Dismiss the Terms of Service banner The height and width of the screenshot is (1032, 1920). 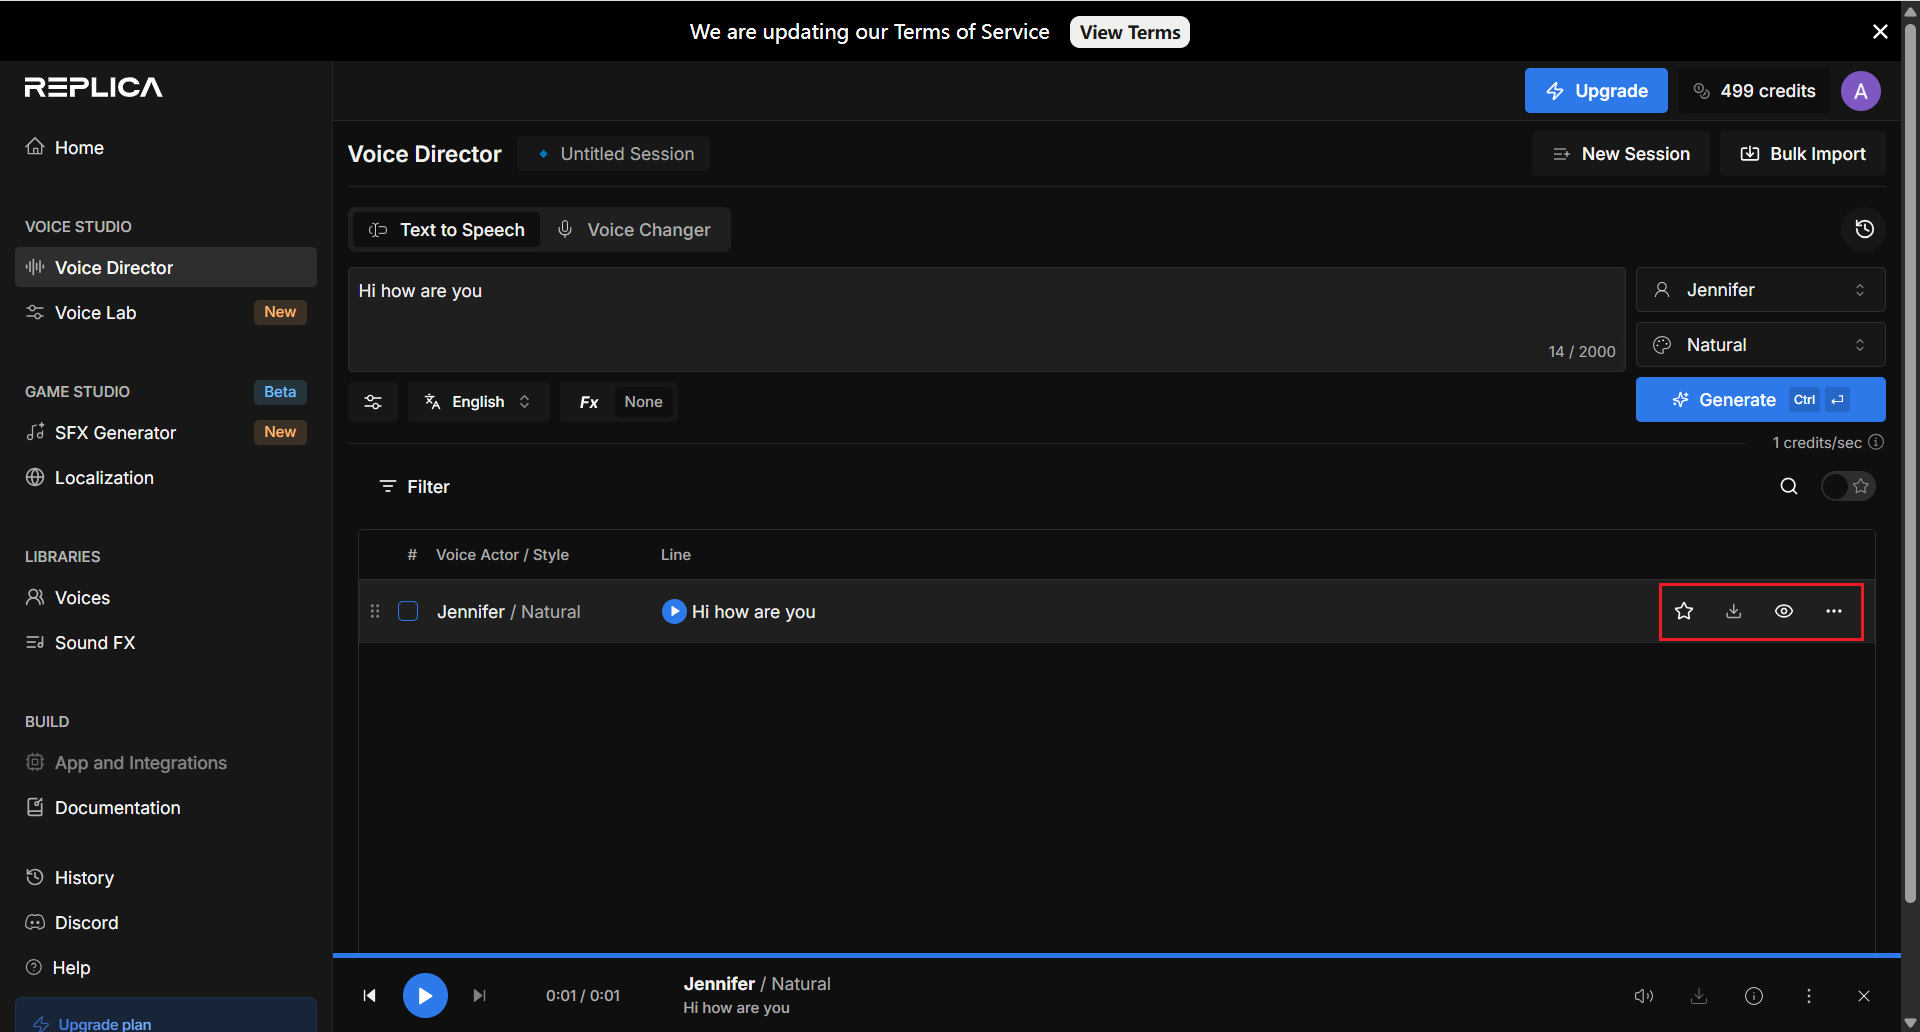coord(1880,32)
